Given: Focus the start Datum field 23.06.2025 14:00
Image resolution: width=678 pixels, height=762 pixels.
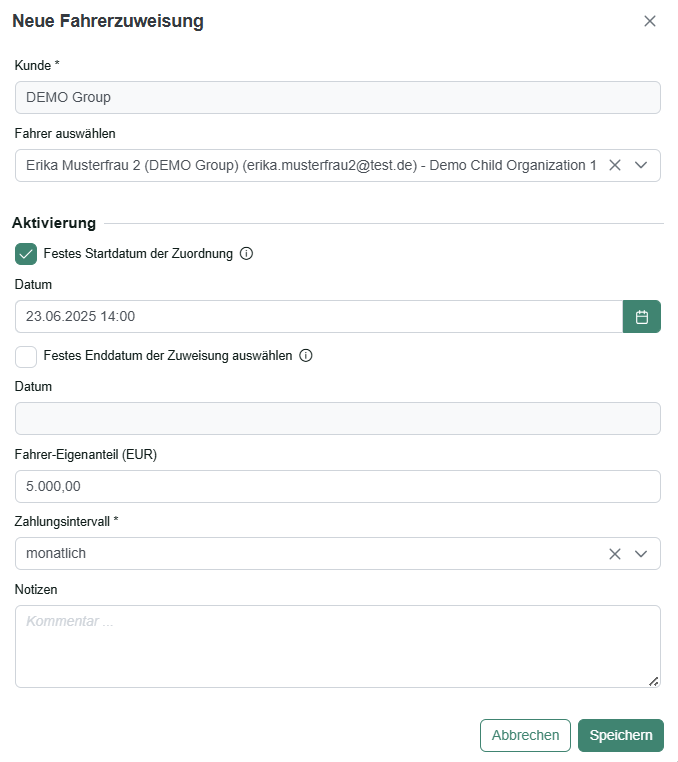Looking at the screenshot, I should pyautogui.click(x=319, y=317).
